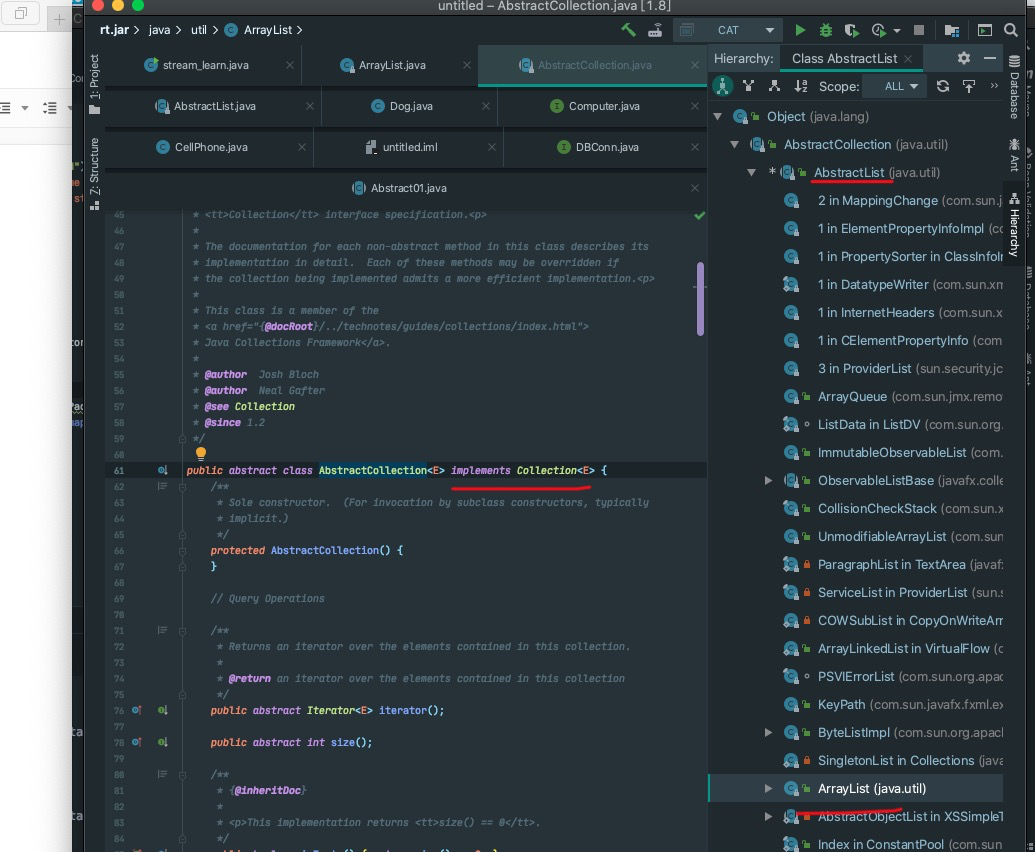Show subtypes hierarchy icon
Viewport: 1035px width, 852px height.
774,86
